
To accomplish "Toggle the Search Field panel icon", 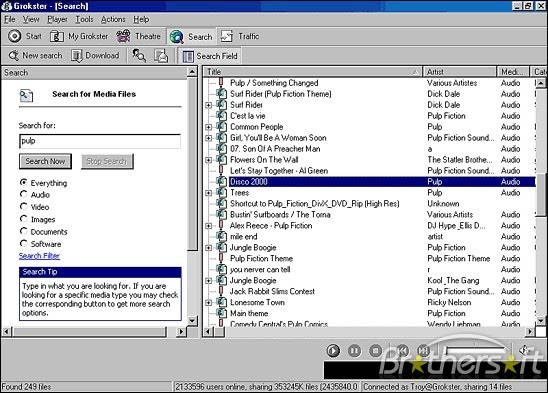I will (x=188, y=56).
